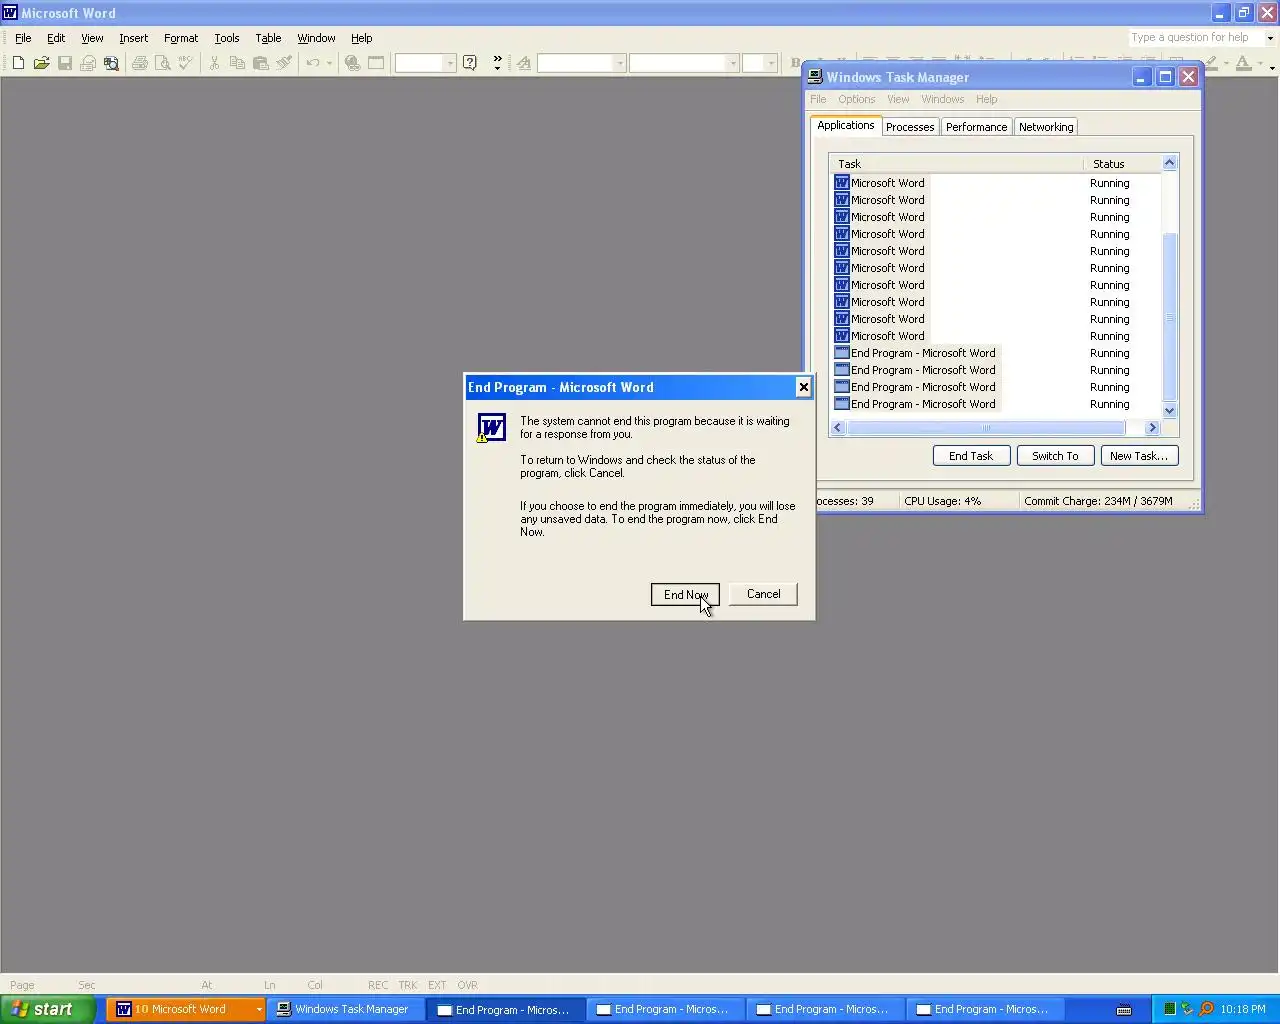Open the Style combo box dropdown
1280x1024 pixels.
620,63
